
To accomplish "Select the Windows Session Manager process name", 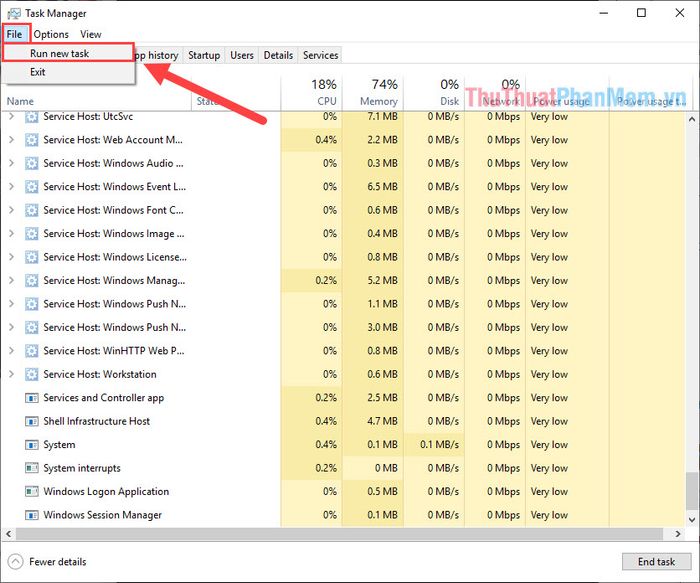I will pyautogui.click(x=102, y=515).
